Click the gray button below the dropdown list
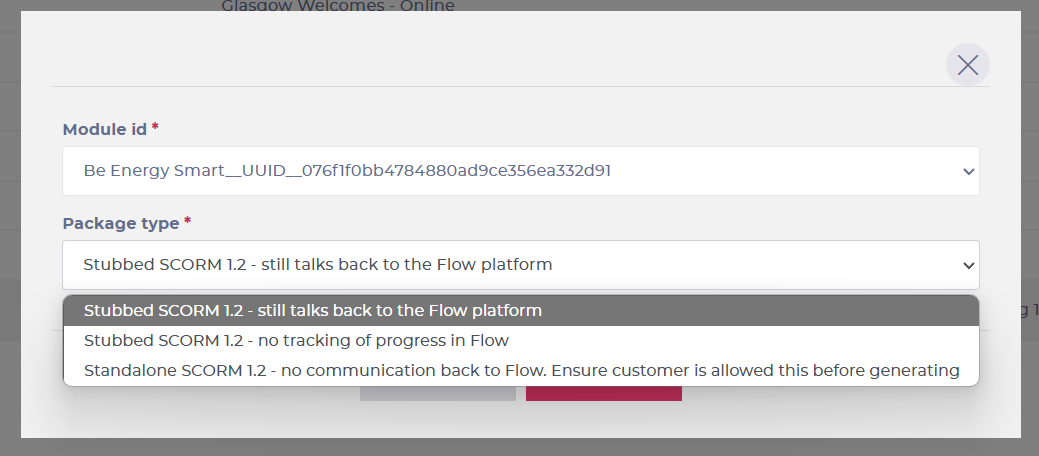The width and height of the screenshot is (1039, 456). [x=437, y=394]
